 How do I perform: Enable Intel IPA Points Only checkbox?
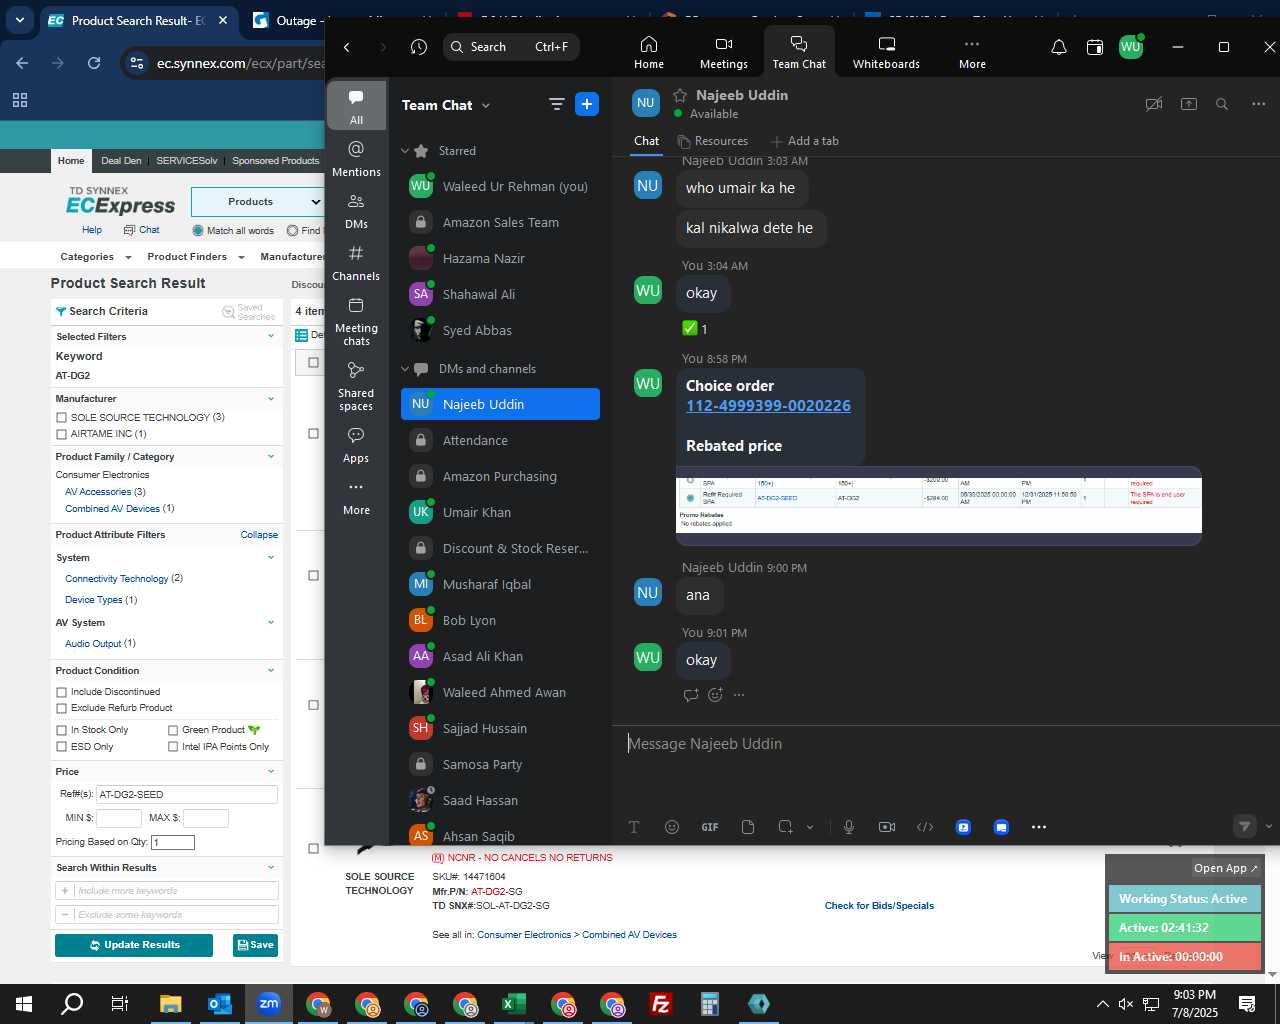coord(173,747)
